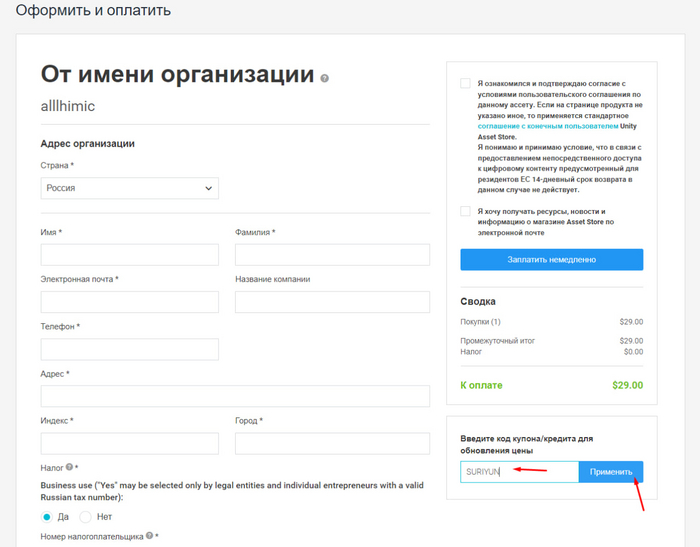Click the Покупки (1) summary row
This screenshot has width=700, height=547.
552,322
